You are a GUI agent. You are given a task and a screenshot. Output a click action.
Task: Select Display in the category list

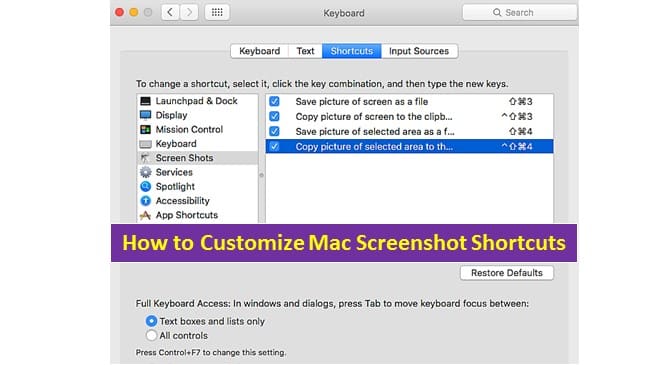click(197, 115)
